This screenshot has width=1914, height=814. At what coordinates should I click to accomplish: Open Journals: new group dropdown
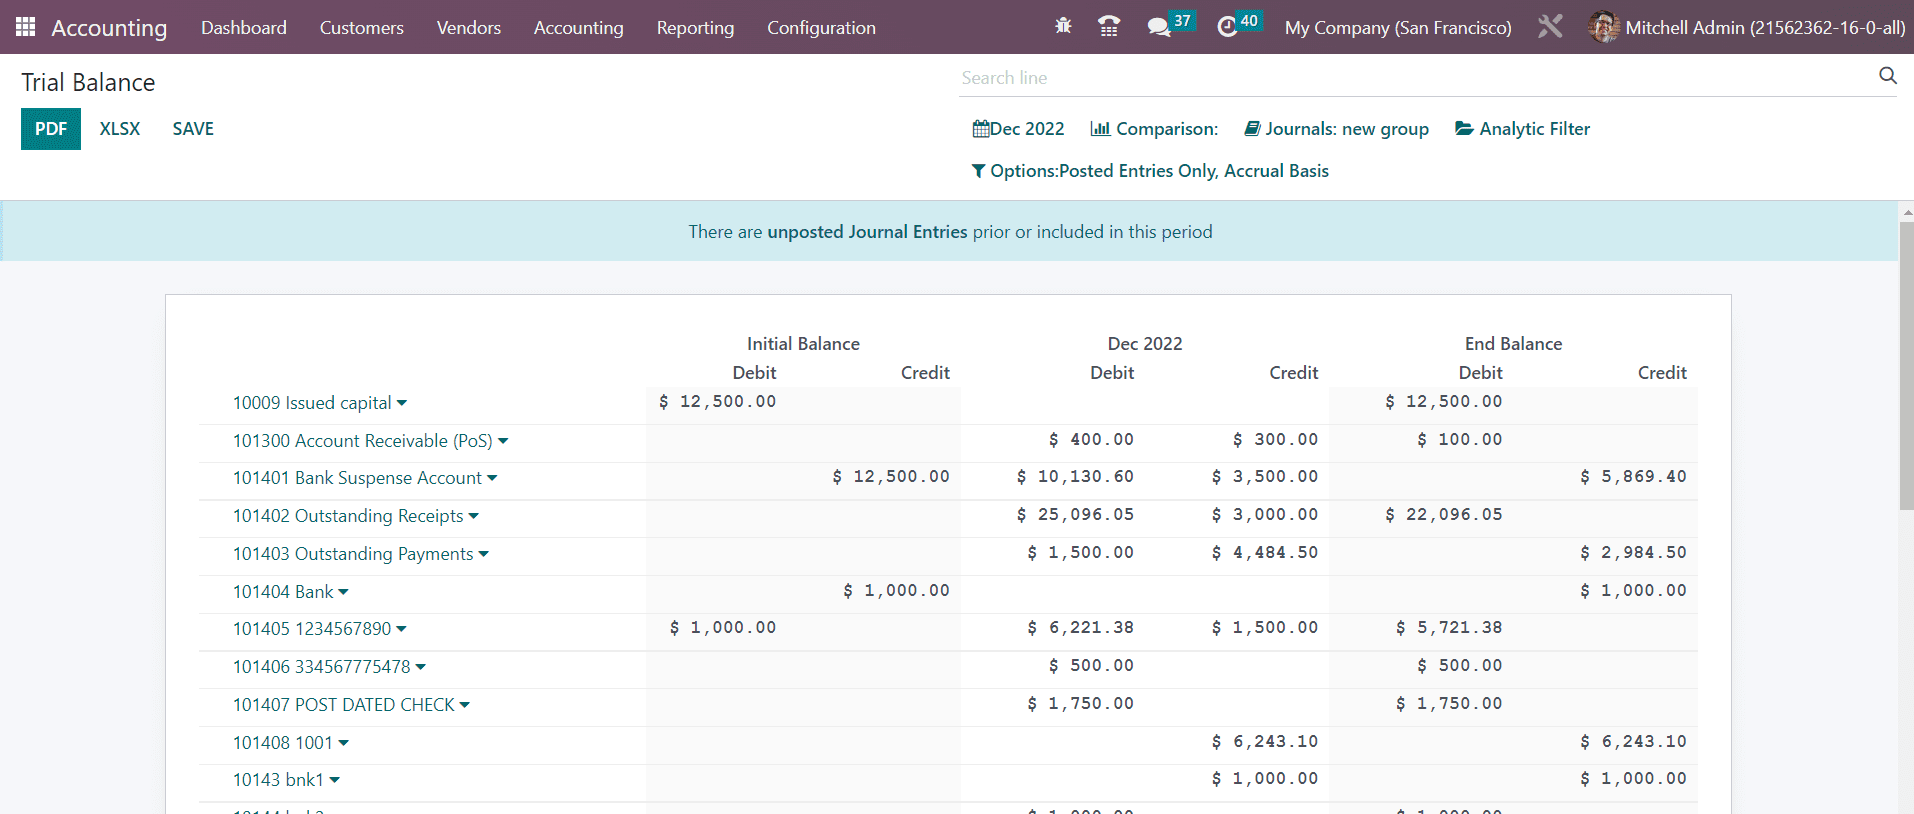(x=1336, y=129)
